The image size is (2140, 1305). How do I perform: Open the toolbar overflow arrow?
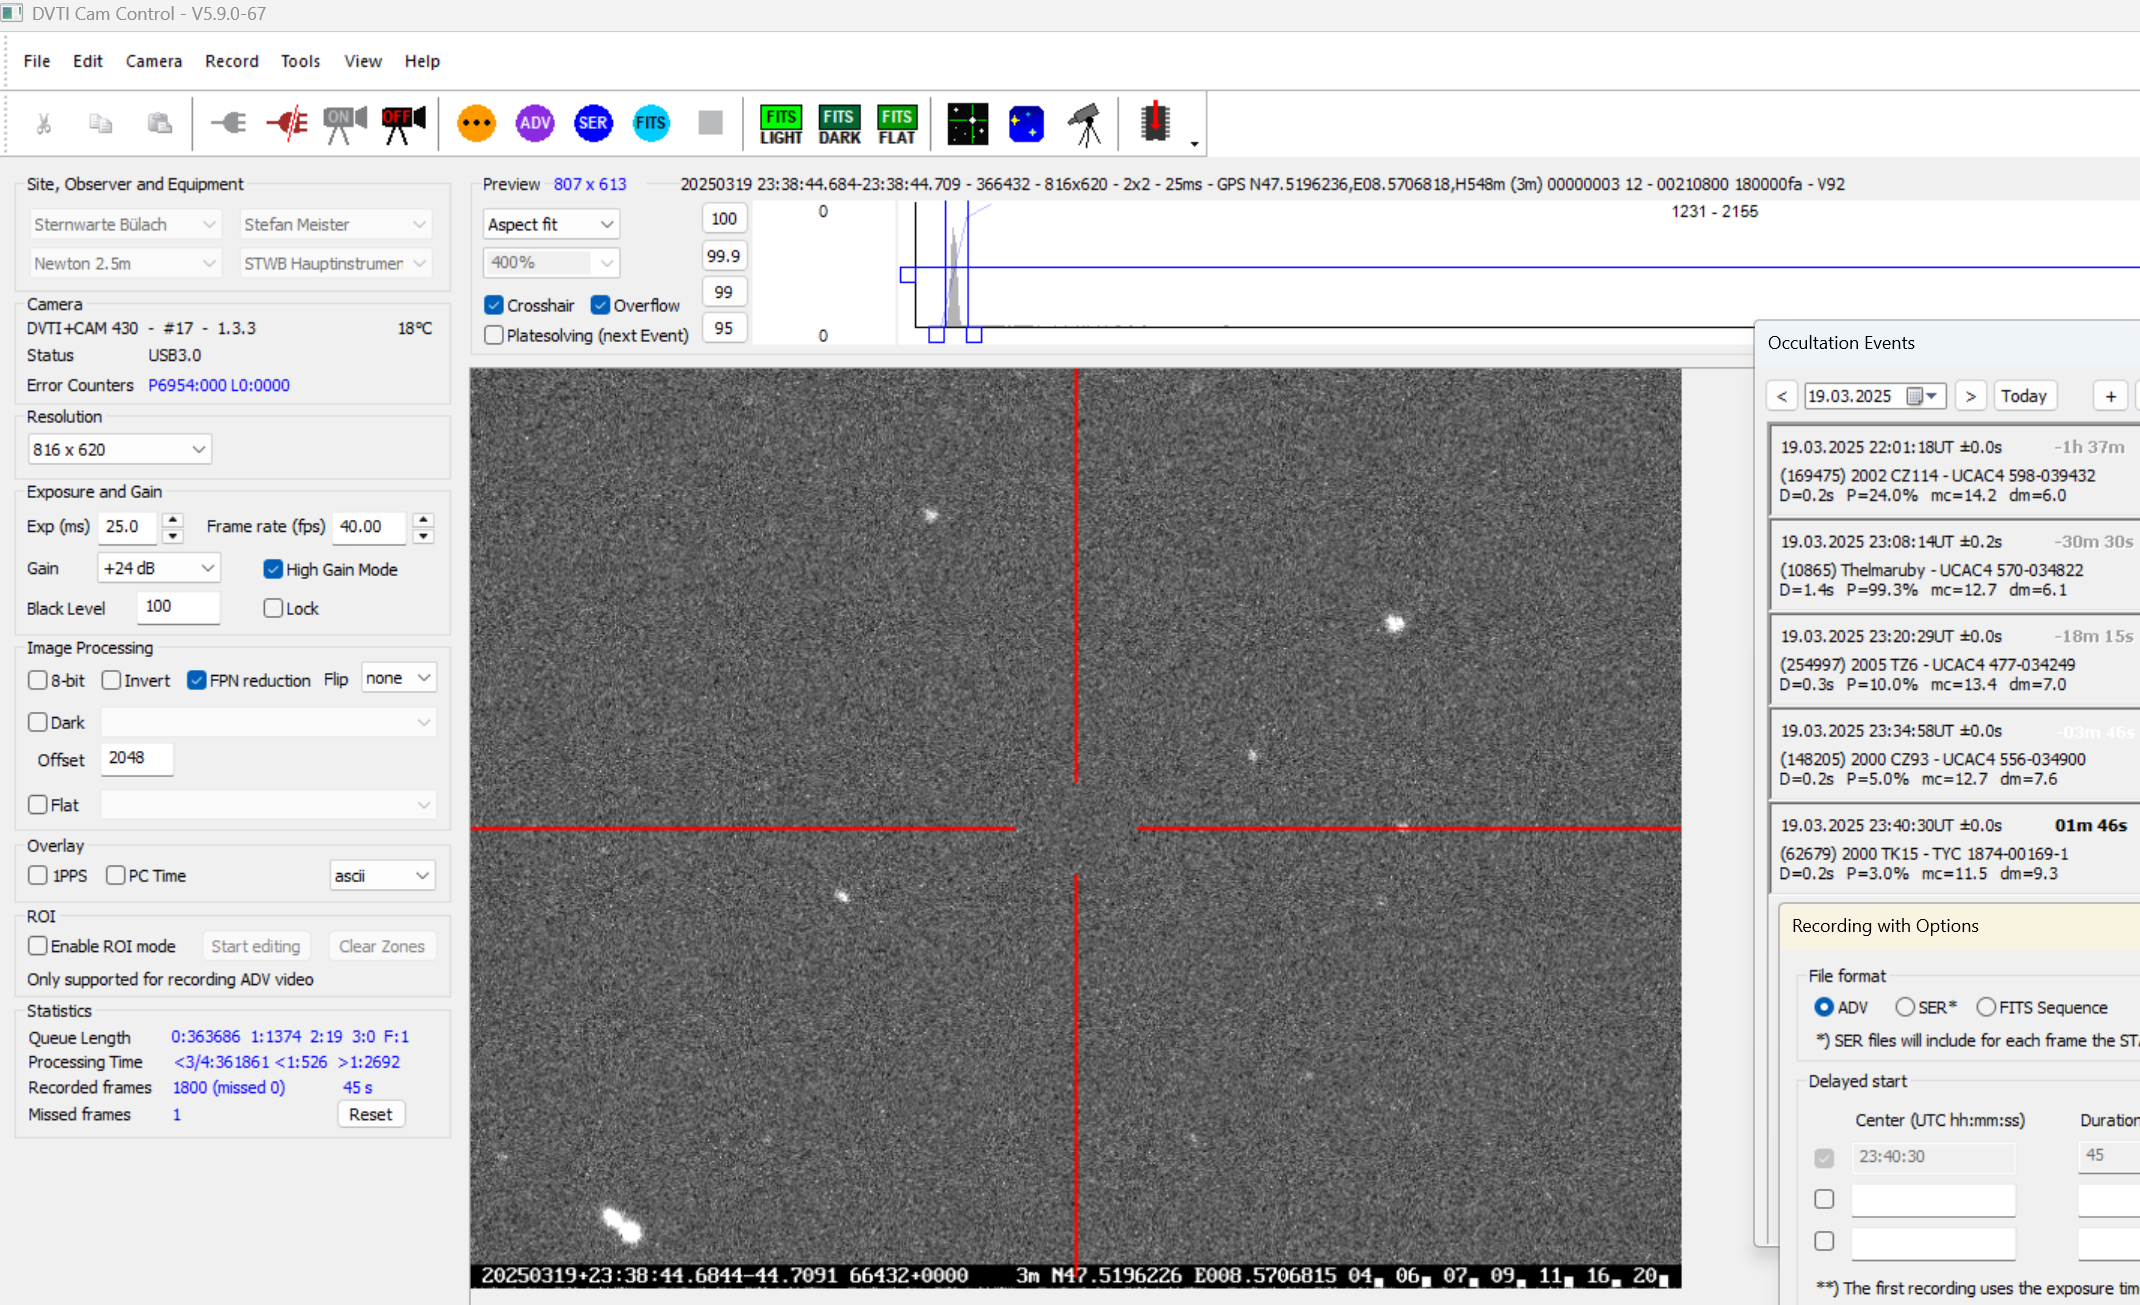(1194, 144)
